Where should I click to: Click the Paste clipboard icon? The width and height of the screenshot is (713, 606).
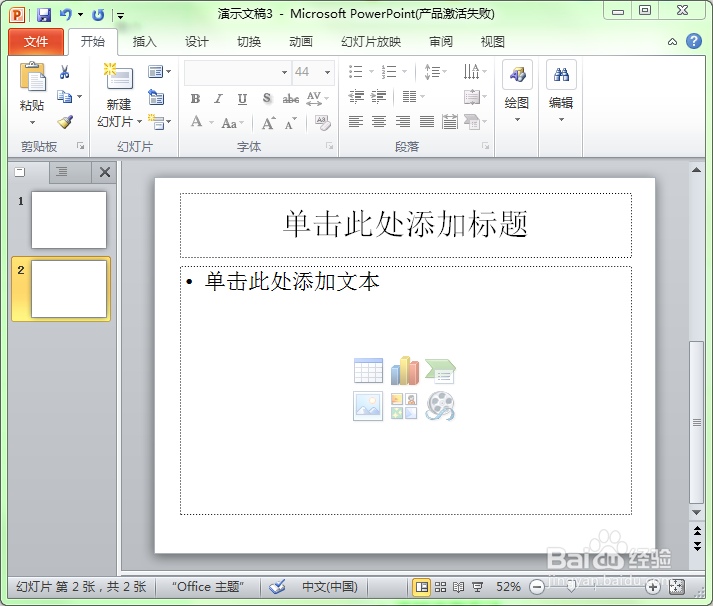[x=32, y=76]
